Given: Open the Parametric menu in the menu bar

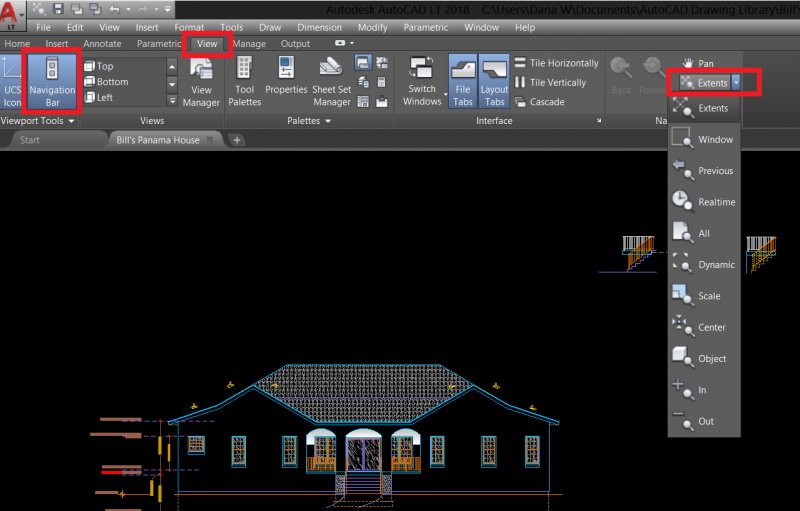Looking at the screenshot, I should pos(426,28).
